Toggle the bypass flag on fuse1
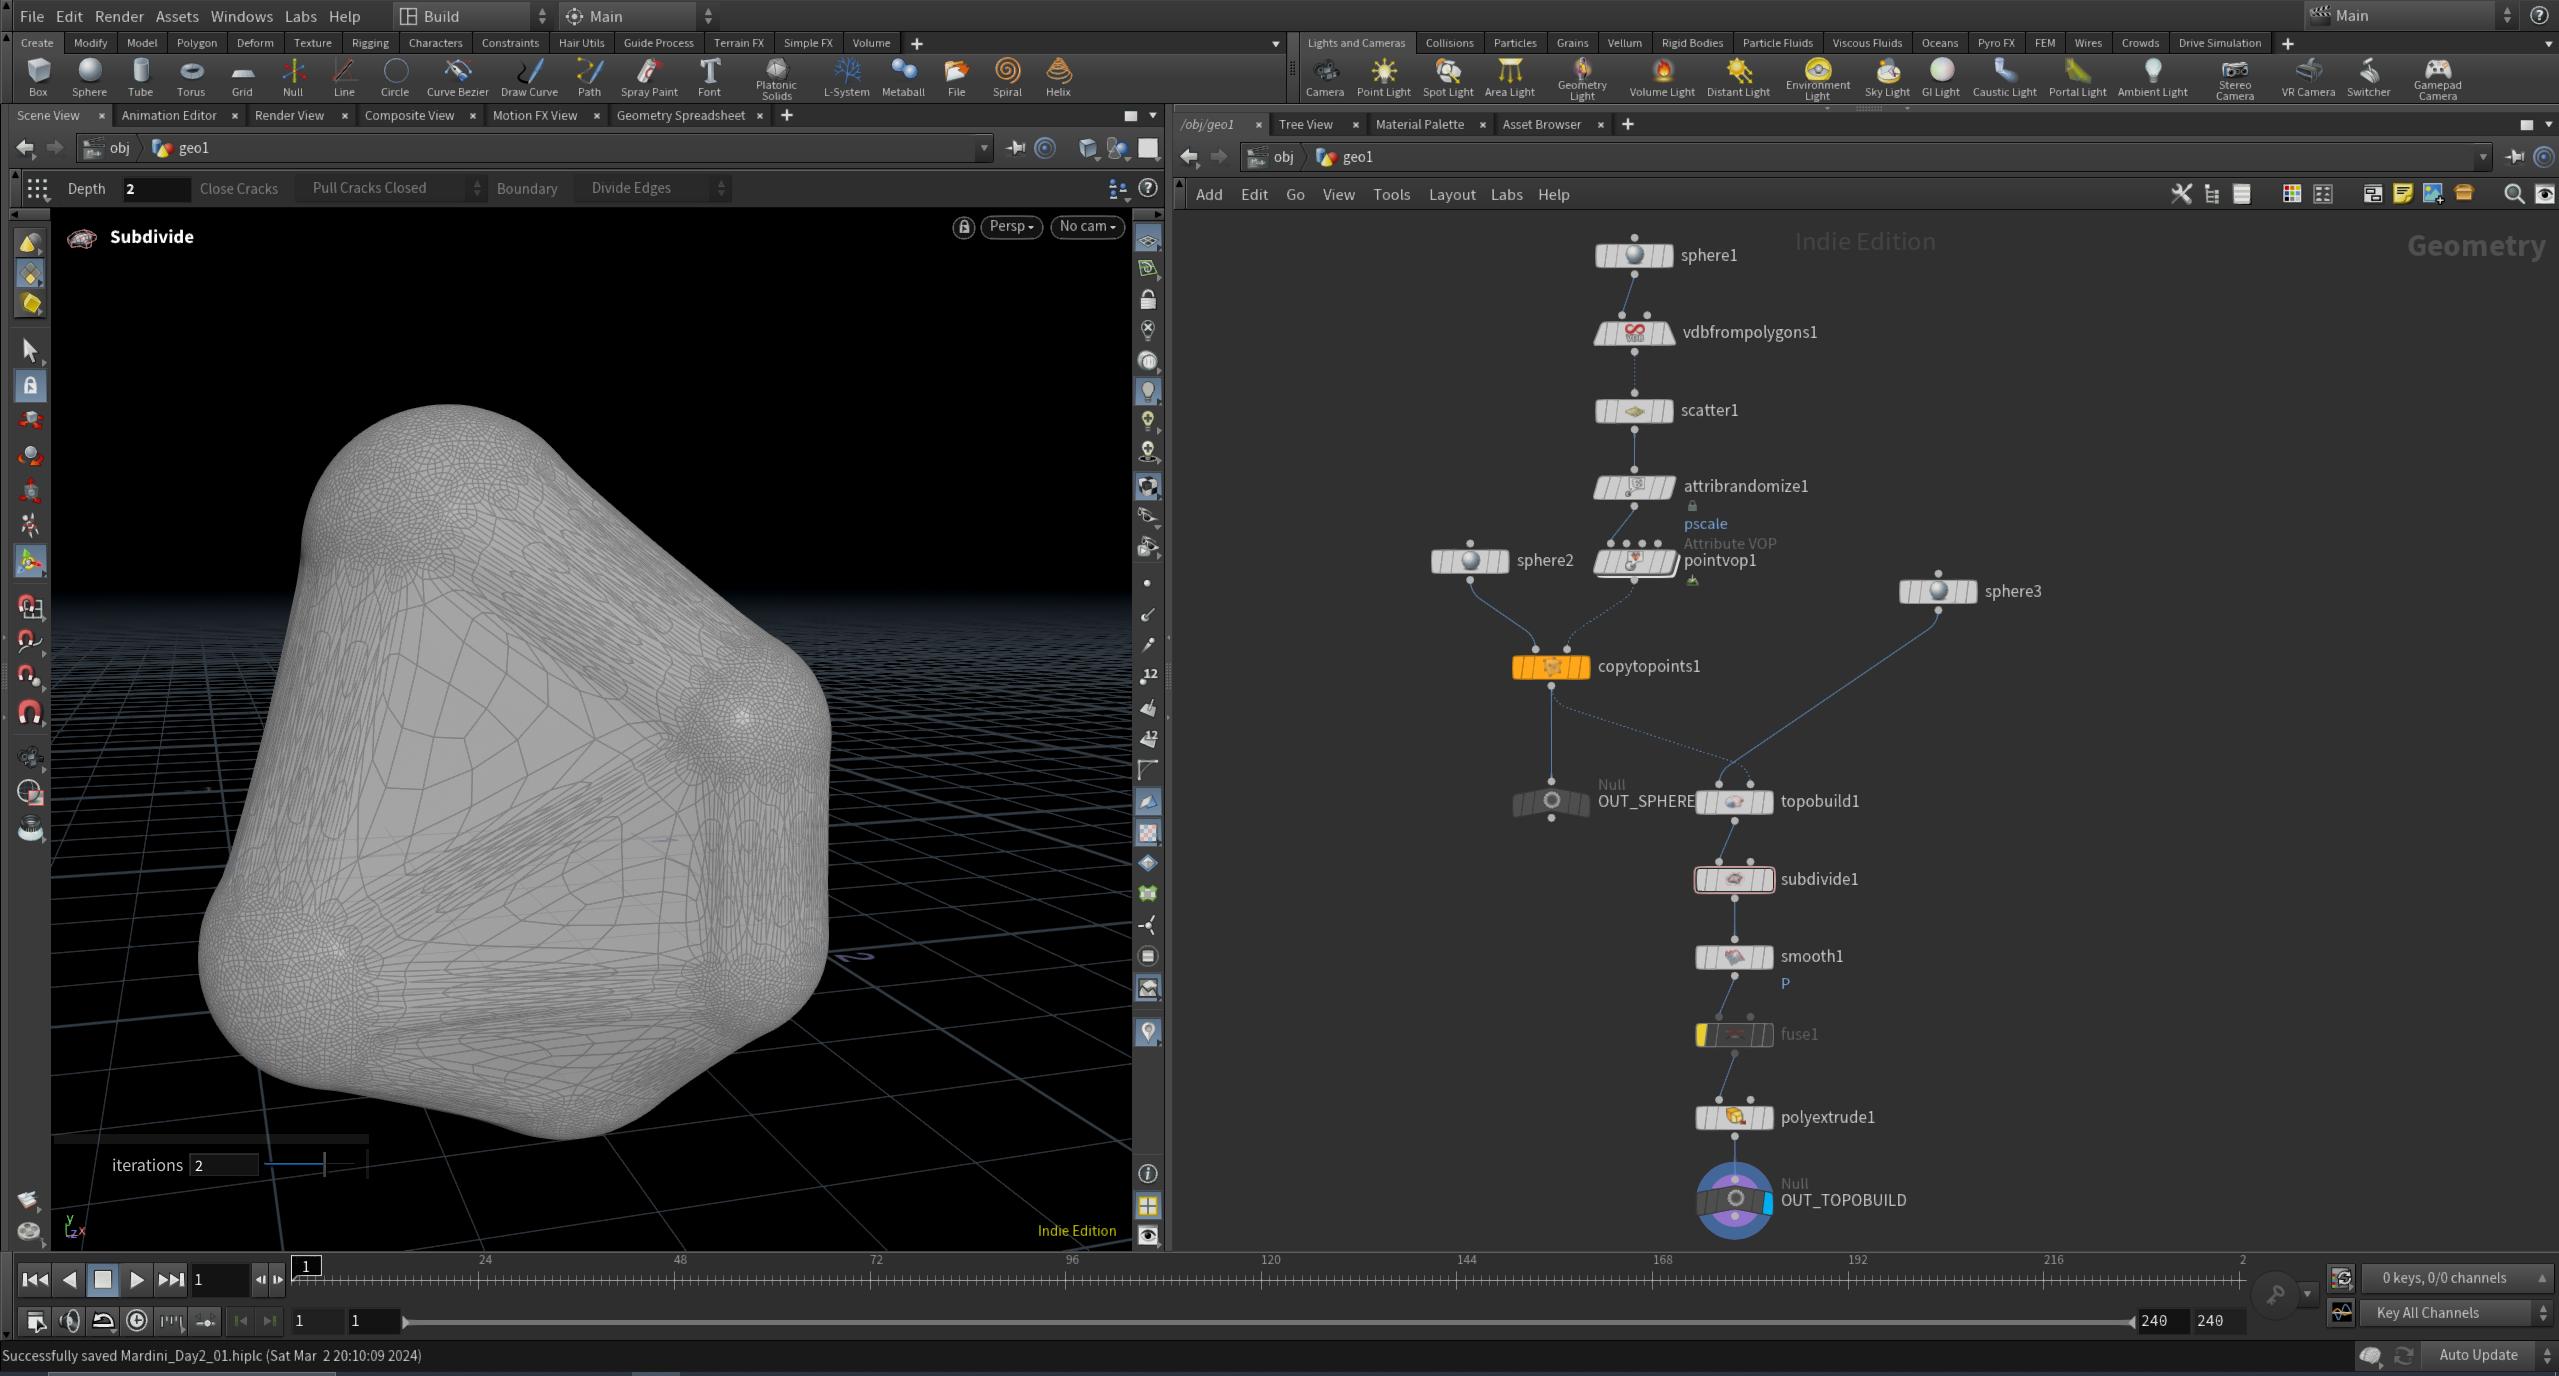Screen dimensions: 2559x1376 click(x=1702, y=1035)
